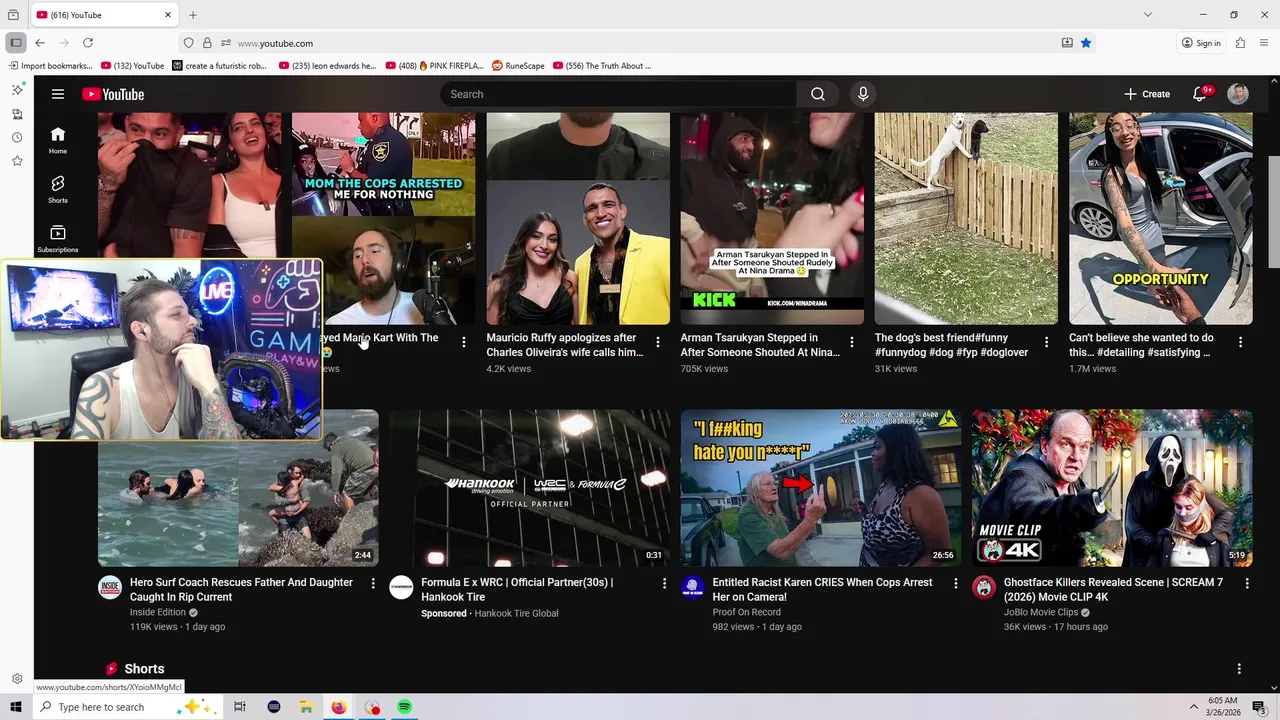Open Firefox AI chatbot sidebar icon

pyautogui.click(x=17, y=89)
